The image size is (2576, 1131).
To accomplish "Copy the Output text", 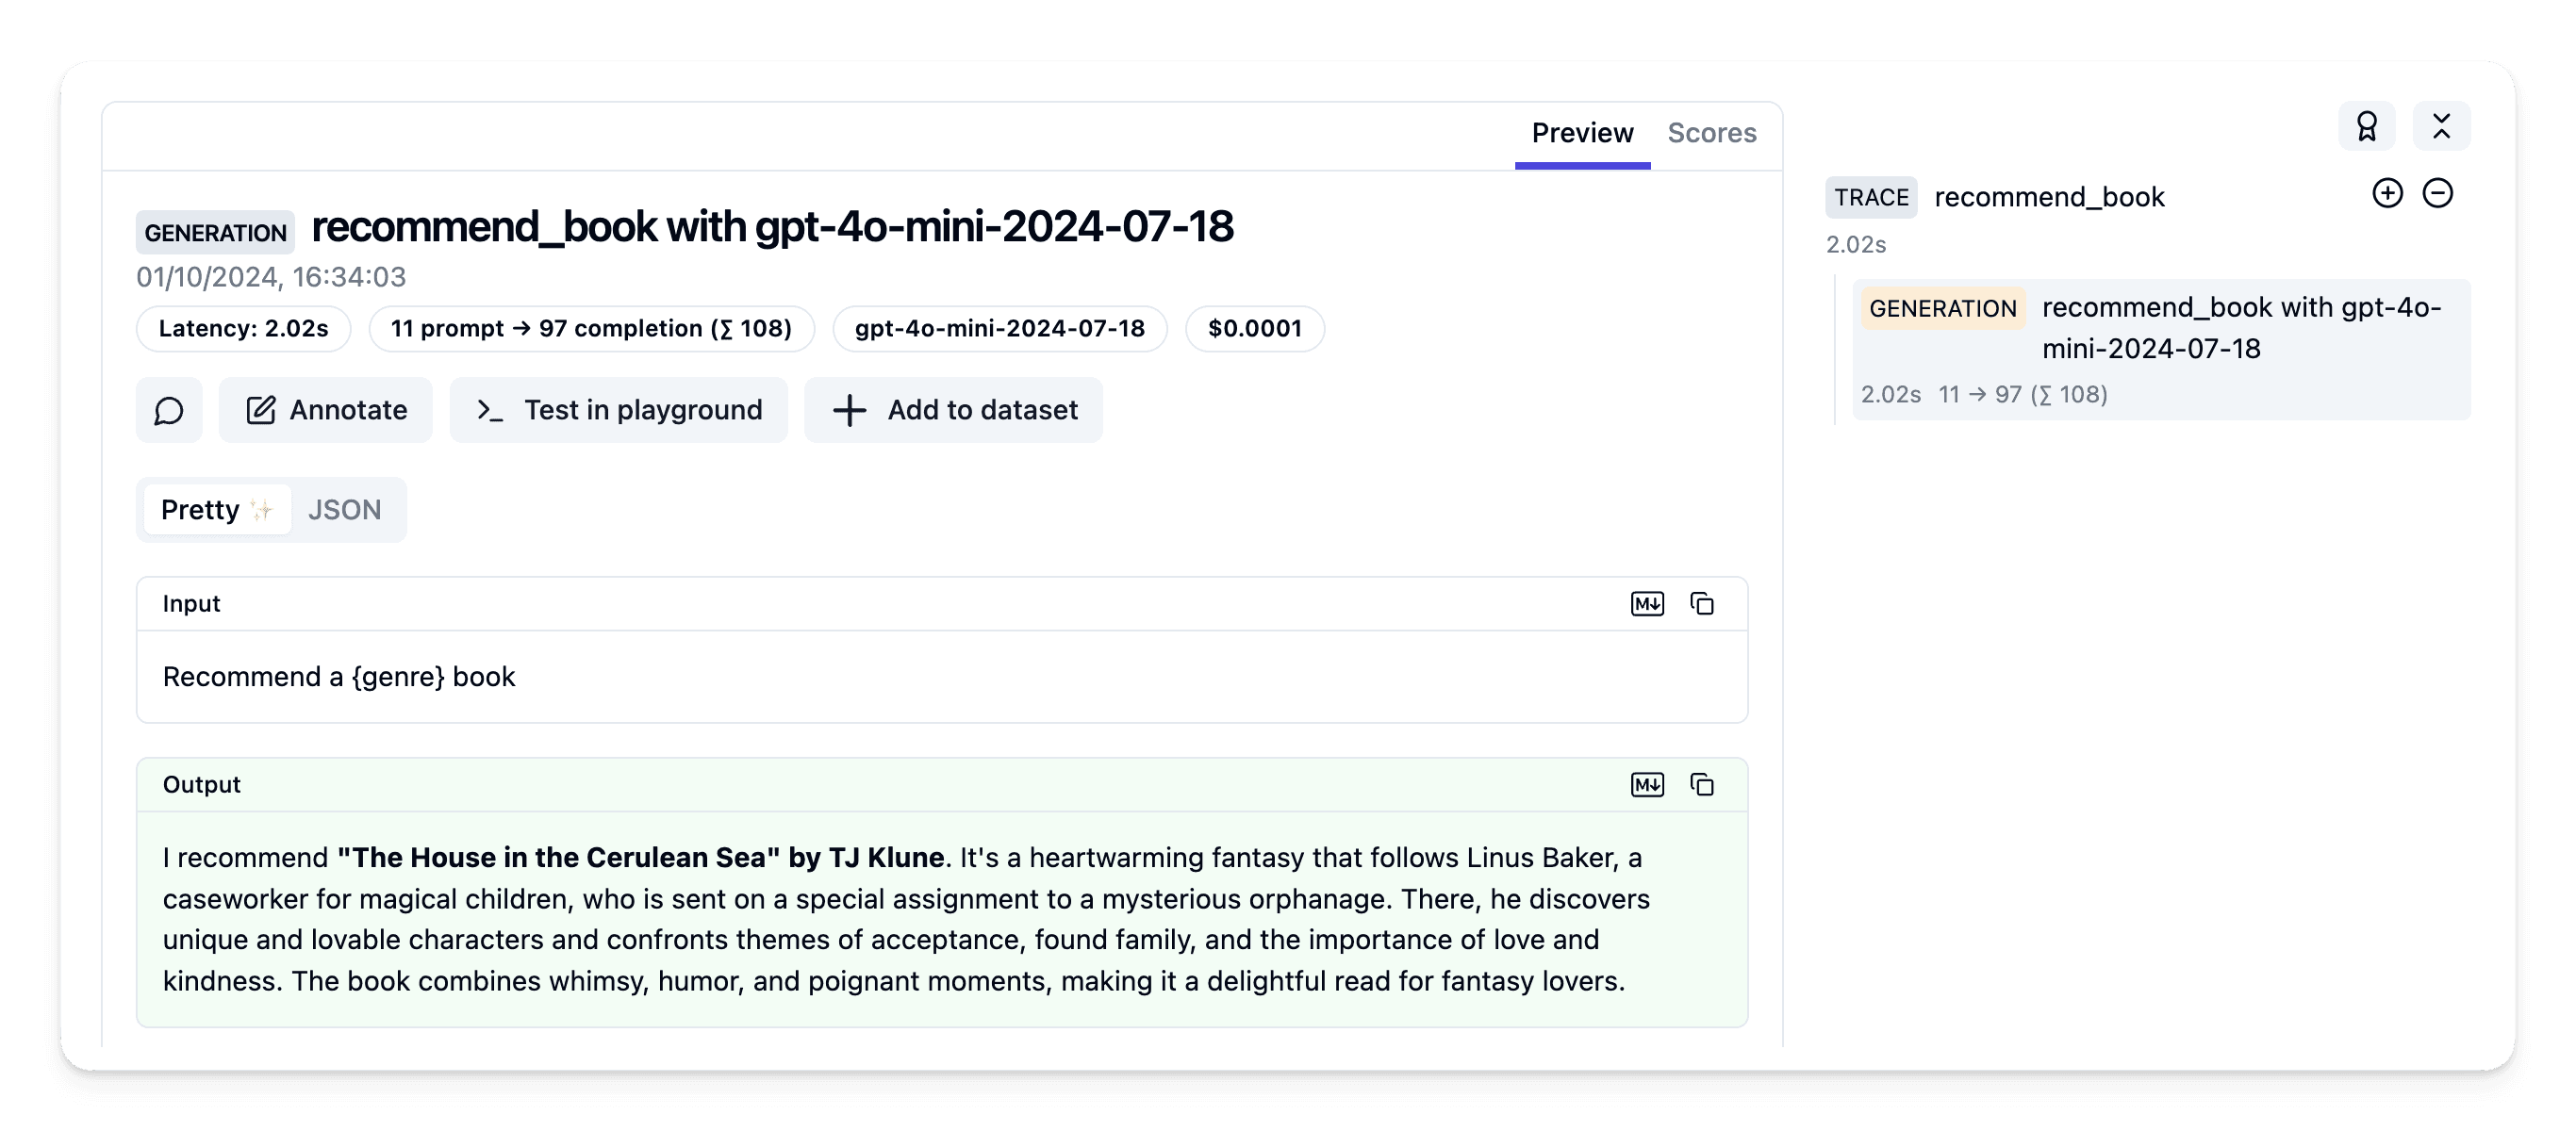I will coord(1701,785).
